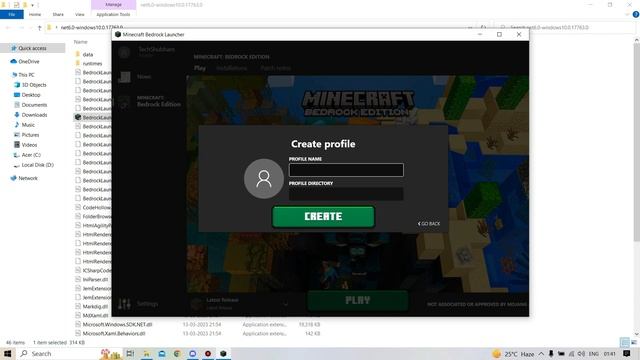
Task: Open Acer (C:) drive in navigation pane
Action: pos(31,155)
